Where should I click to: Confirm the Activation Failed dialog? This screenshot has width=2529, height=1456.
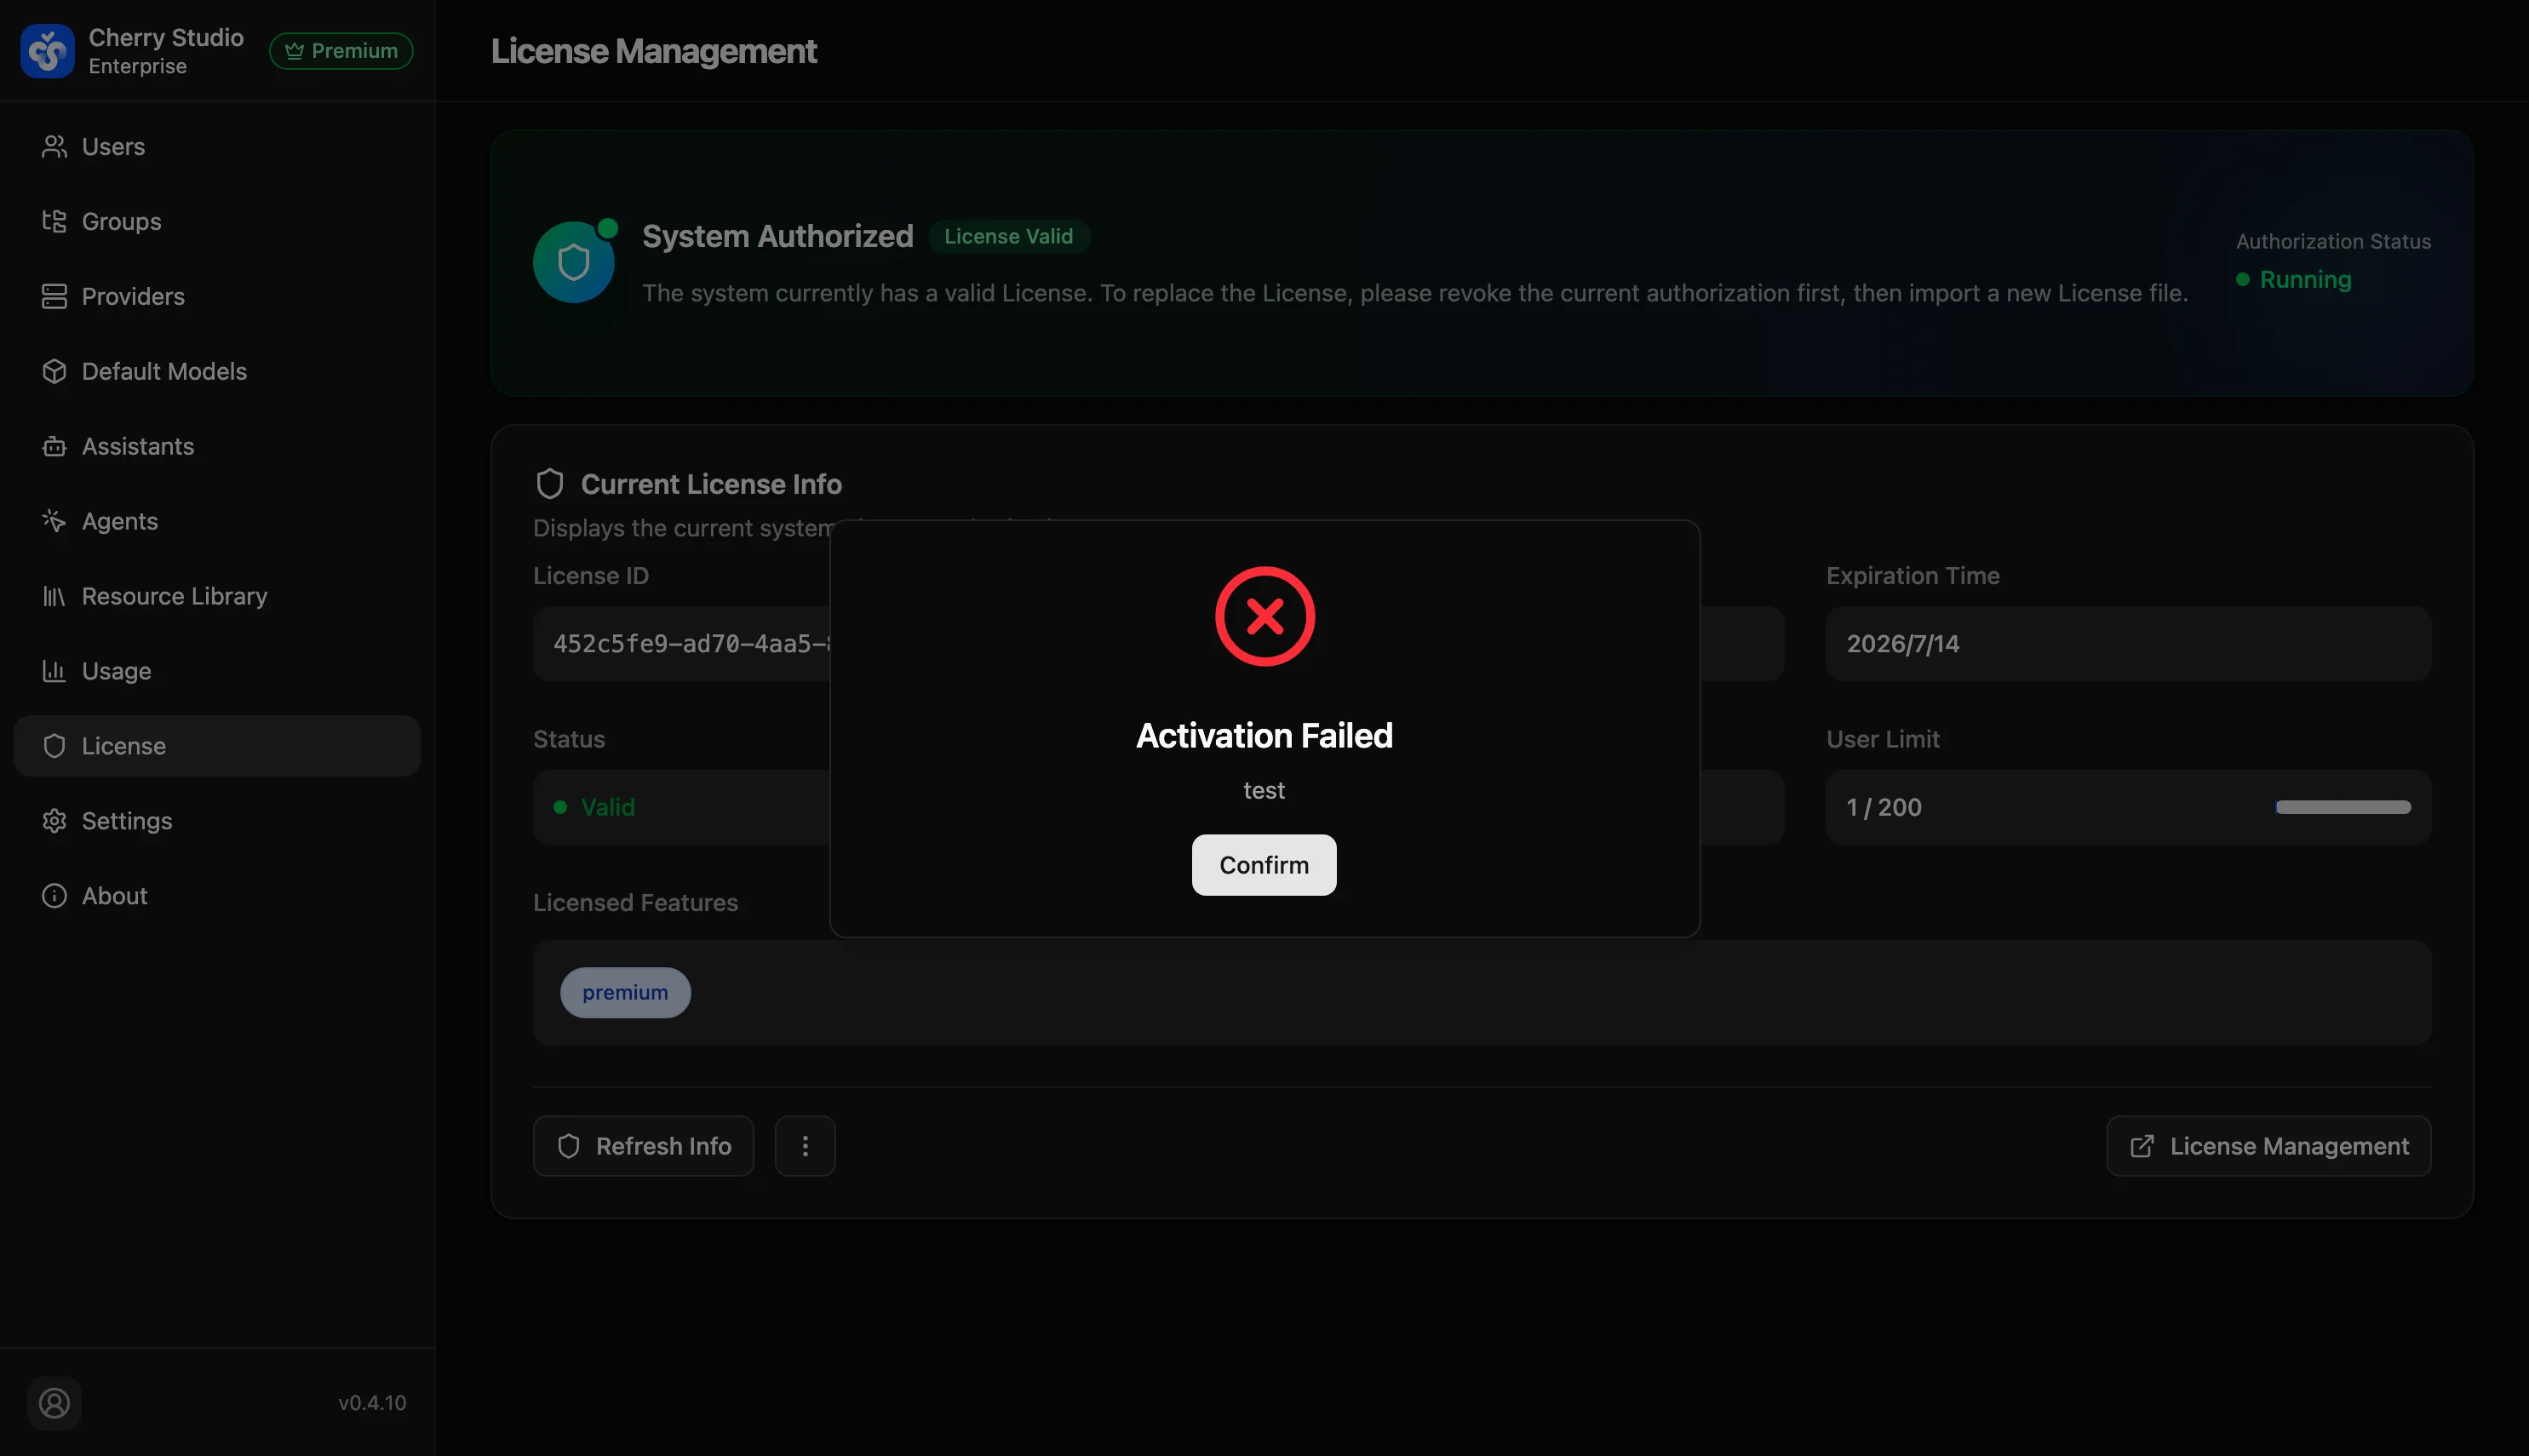tap(1264, 865)
